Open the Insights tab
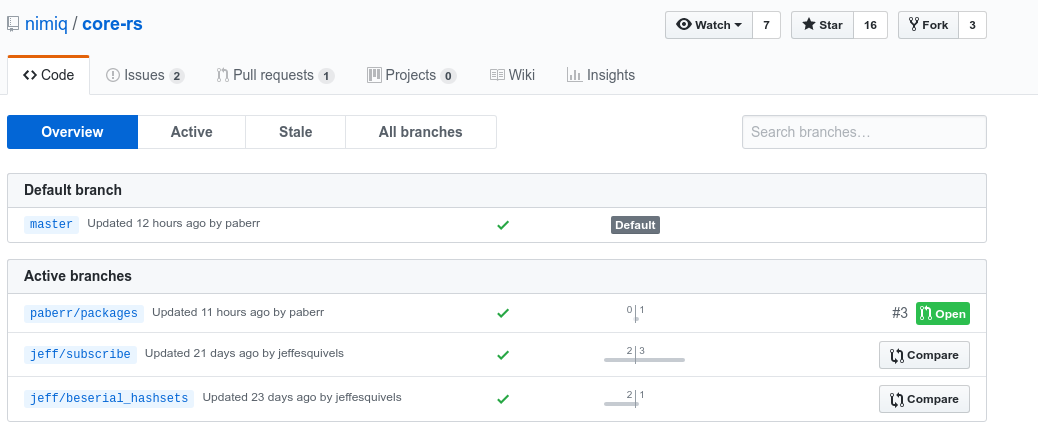1038x444 pixels. pyautogui.click(x=601, y=75)
